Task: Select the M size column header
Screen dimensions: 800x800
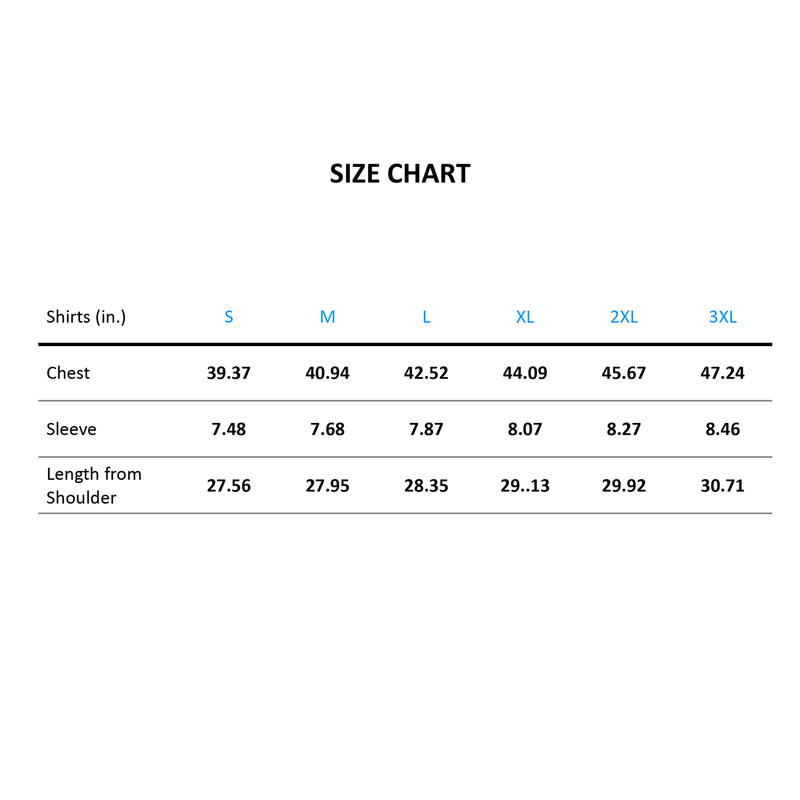Action: (327, 317)
